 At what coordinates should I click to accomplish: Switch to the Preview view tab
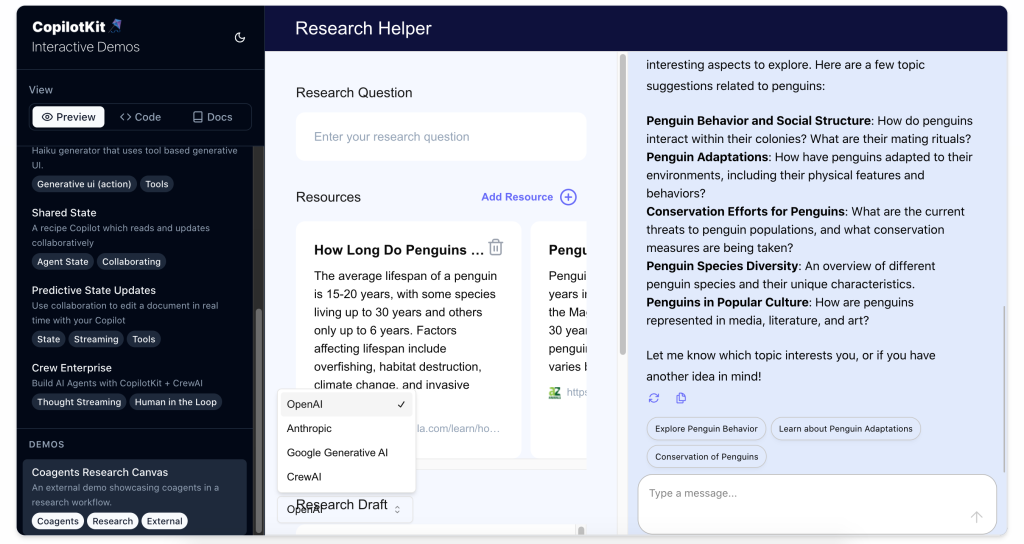click(69, 117)
